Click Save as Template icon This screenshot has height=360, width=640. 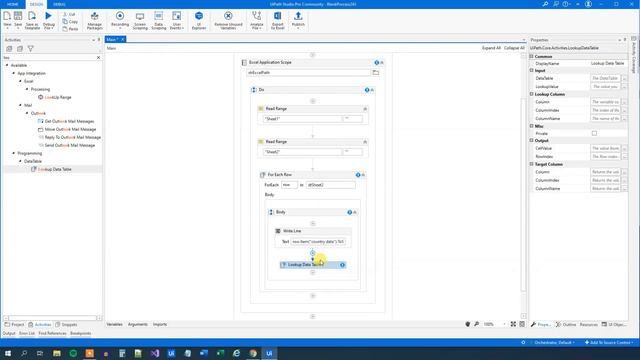(32, 16)
